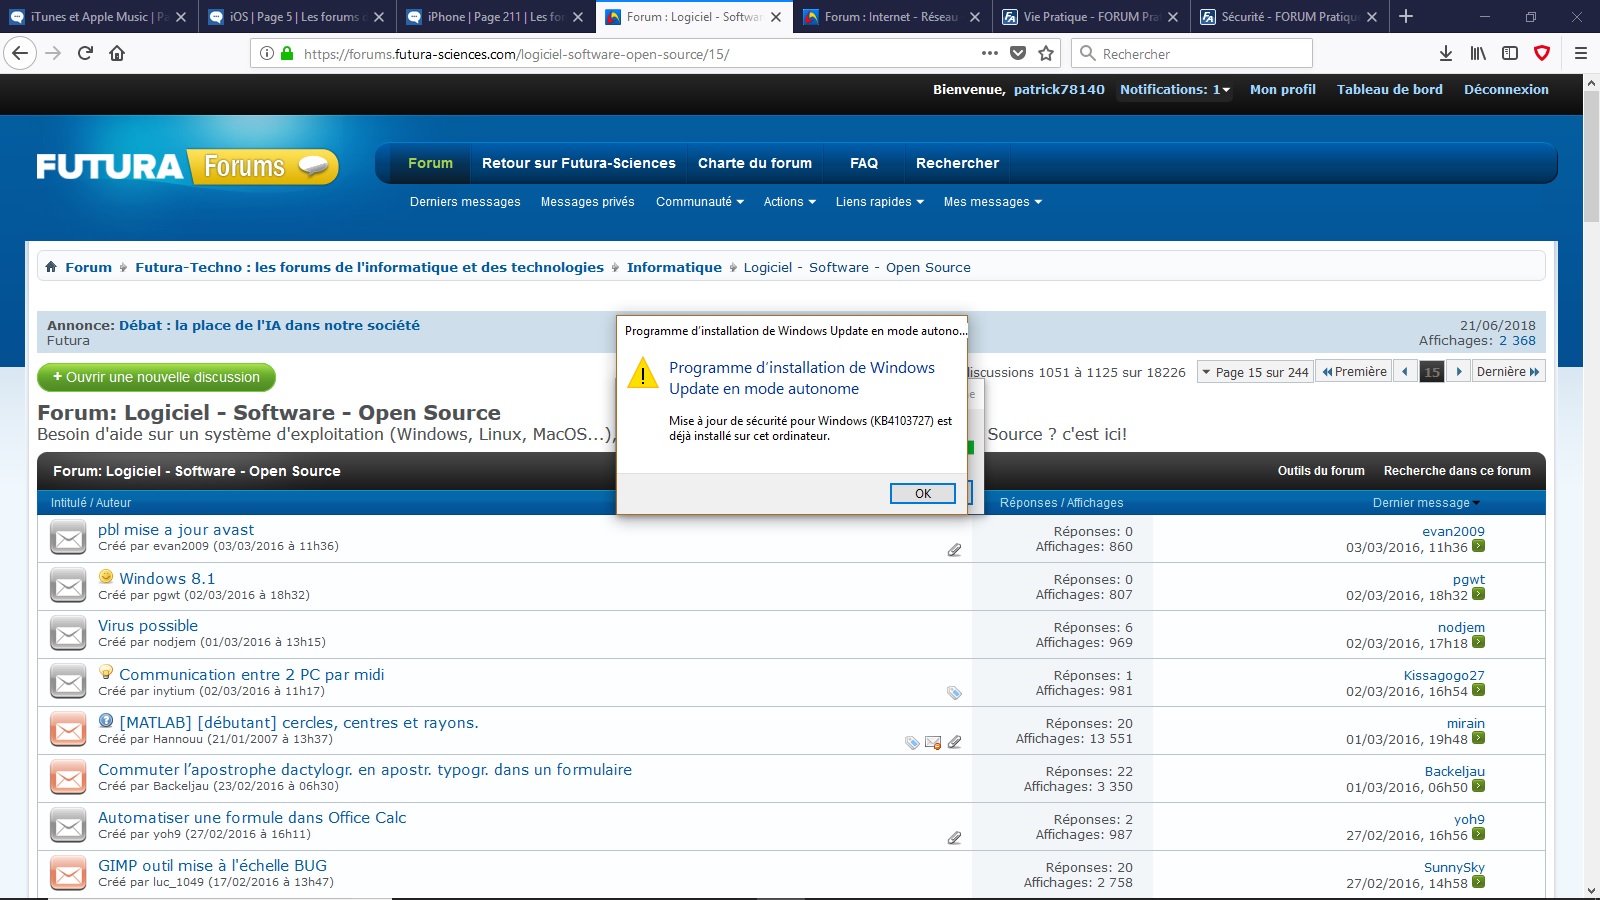The width and height of the screenshot is (1600, 900).
Task: Go to the Première page
Action: tap(1354, 372)
